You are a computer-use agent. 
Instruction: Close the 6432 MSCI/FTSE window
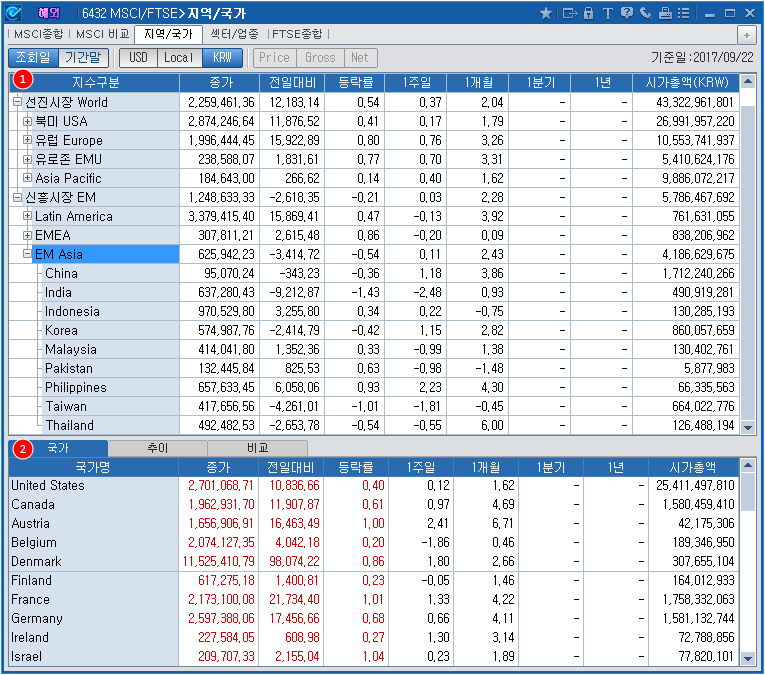750,13
